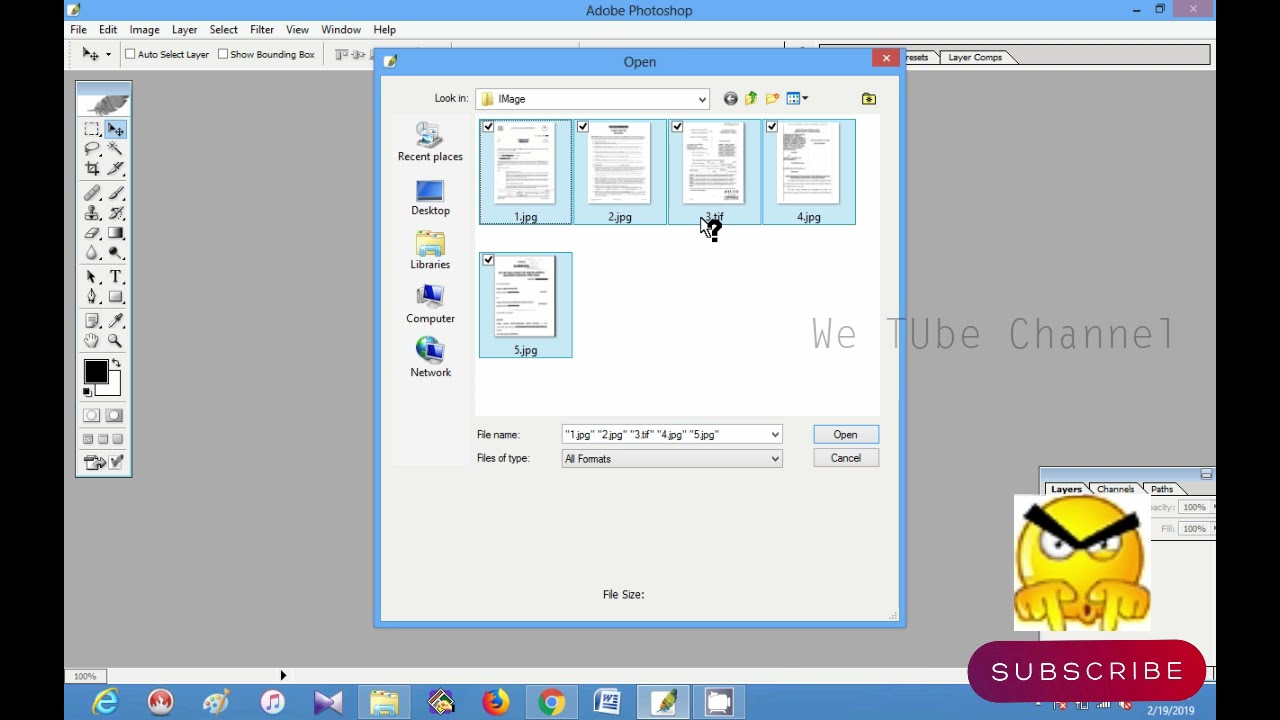Select the Brush tool

click(116, 193)
